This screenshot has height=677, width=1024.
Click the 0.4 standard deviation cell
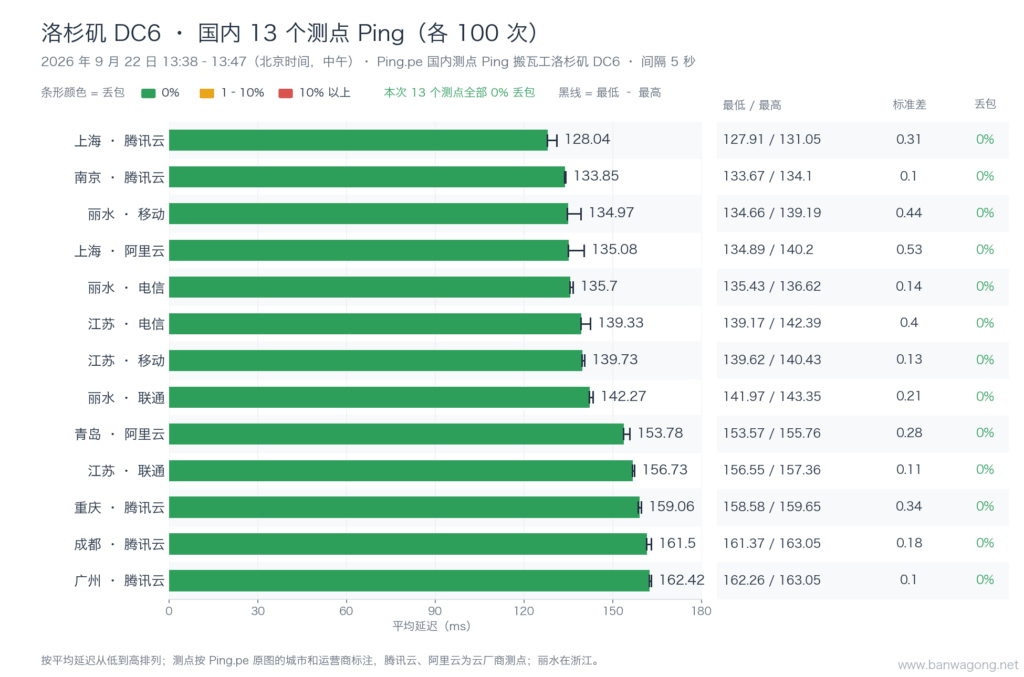tap(908, 323)
